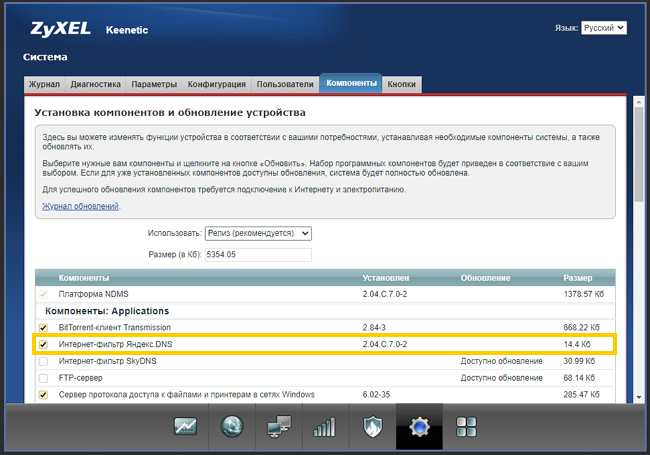
Task: Toggle Интернет-фильтр Яндекс.DNS checkbox
Action: pyautogui.click(x=42, y=344)
